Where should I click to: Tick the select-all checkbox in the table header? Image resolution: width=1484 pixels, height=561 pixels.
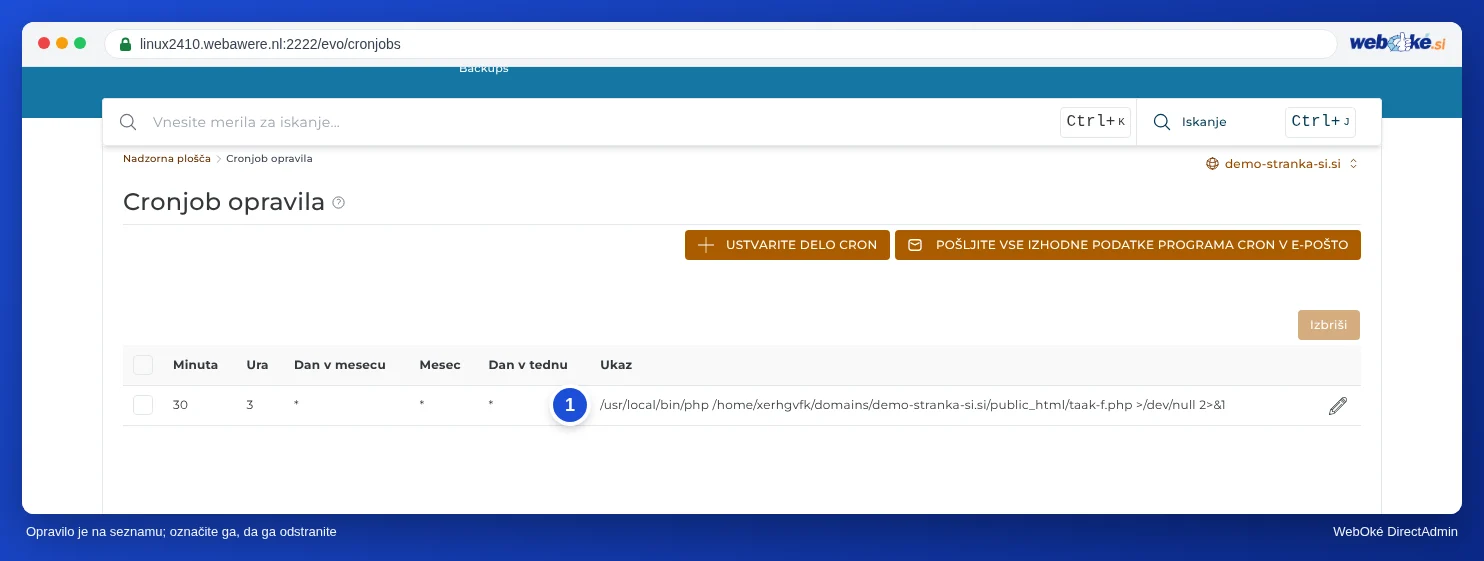143,365
